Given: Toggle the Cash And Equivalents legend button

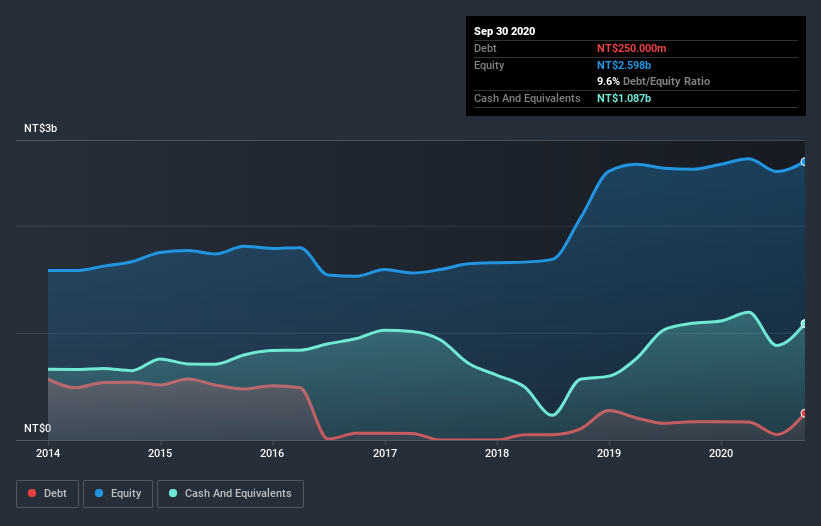Looking at the screenshot, I should click(230, 494).
